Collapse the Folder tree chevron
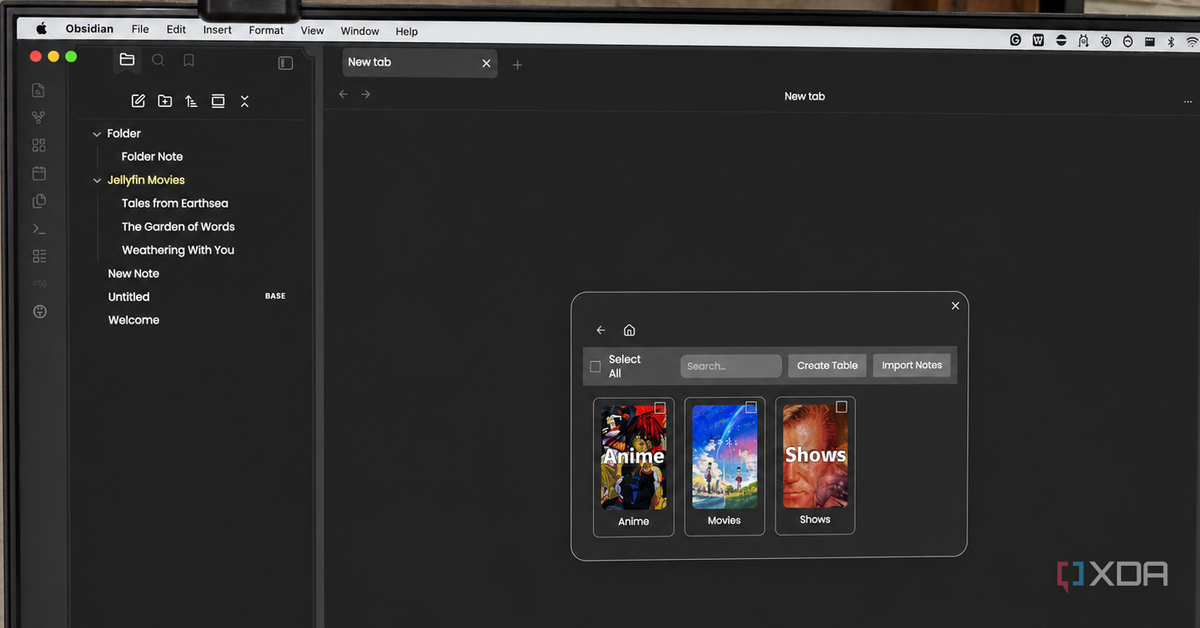1200x628 pixels. tap(97, 134)
